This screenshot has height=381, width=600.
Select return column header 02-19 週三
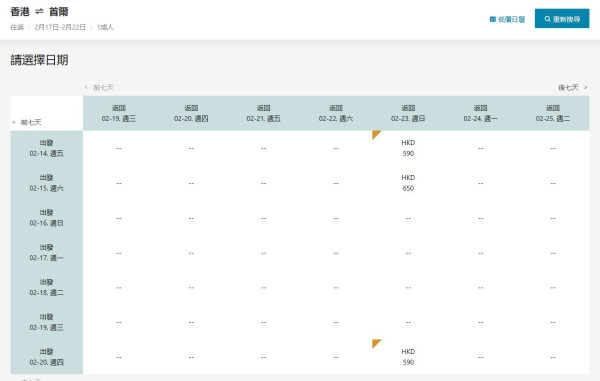tap(119, 113)
